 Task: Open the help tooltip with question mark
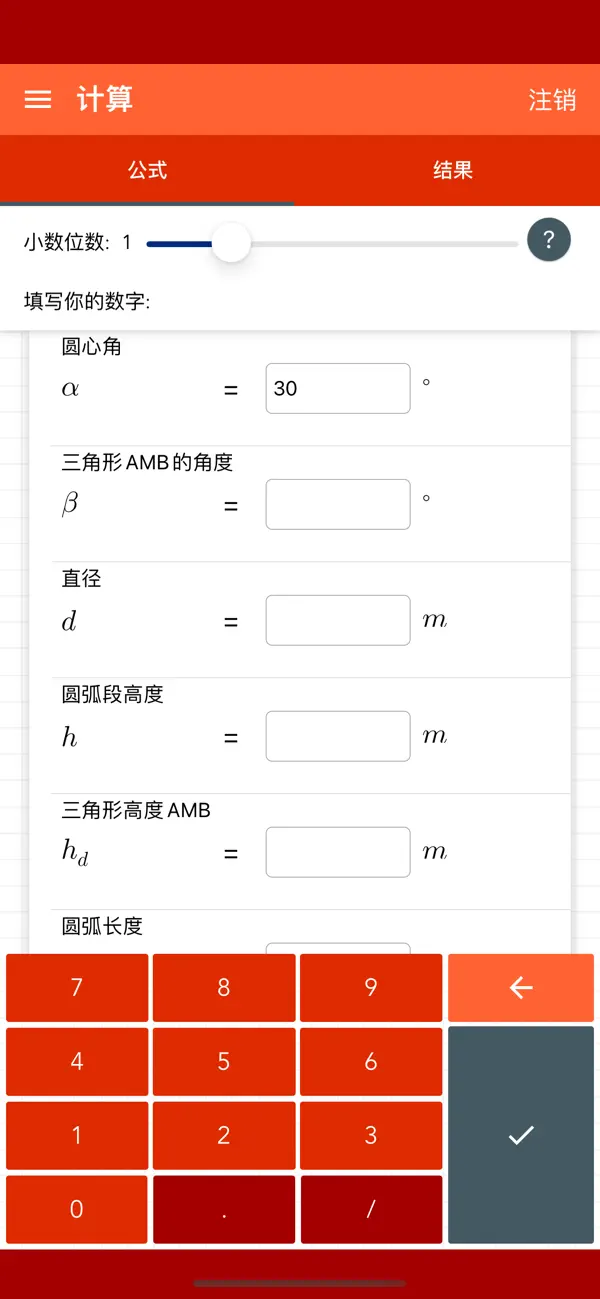click(548, 239)
